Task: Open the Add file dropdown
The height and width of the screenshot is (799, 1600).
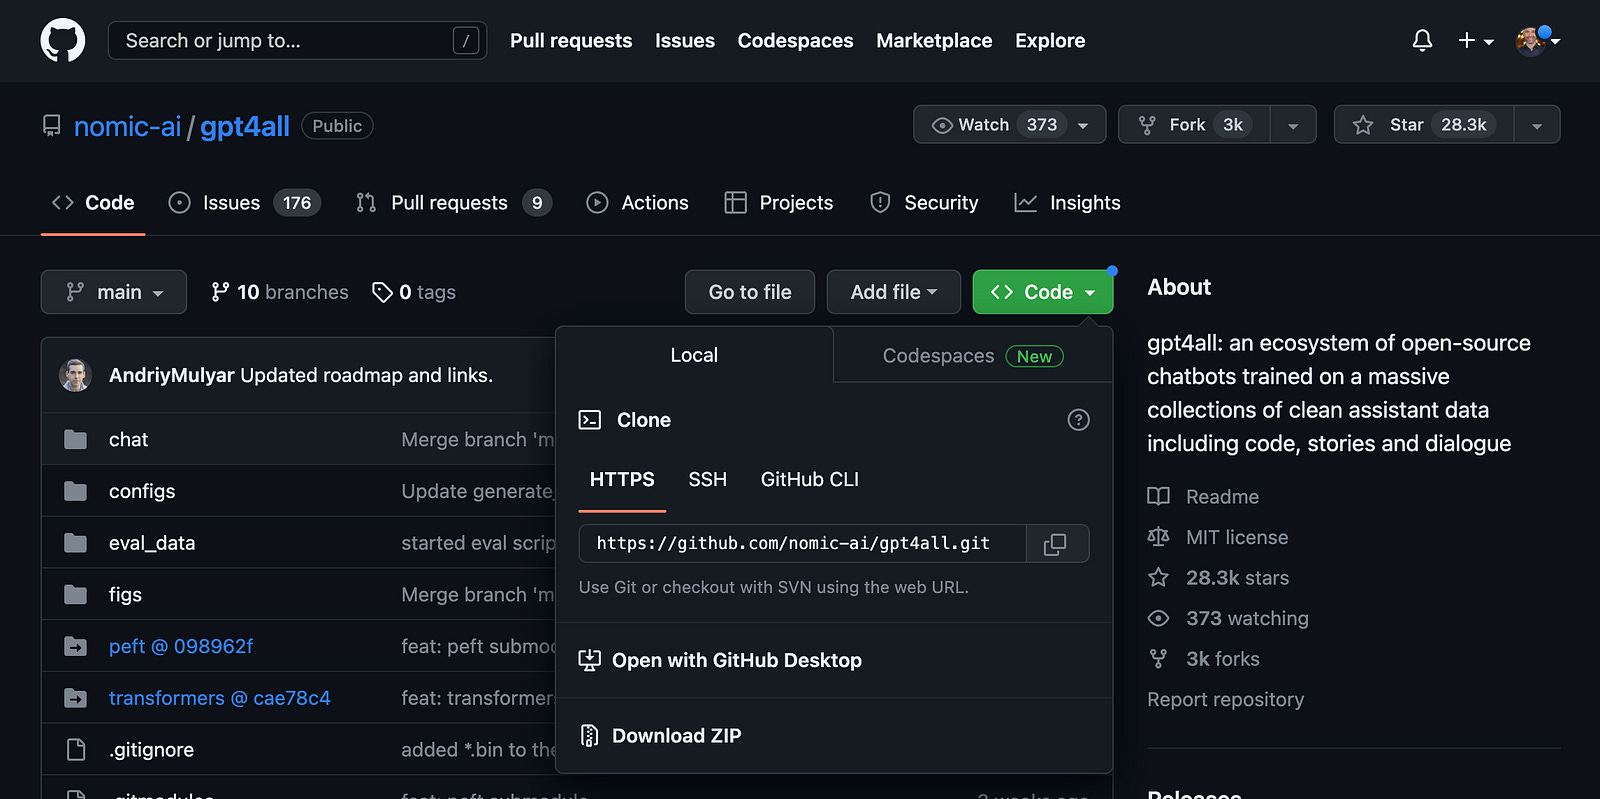Action: (894, 292)
